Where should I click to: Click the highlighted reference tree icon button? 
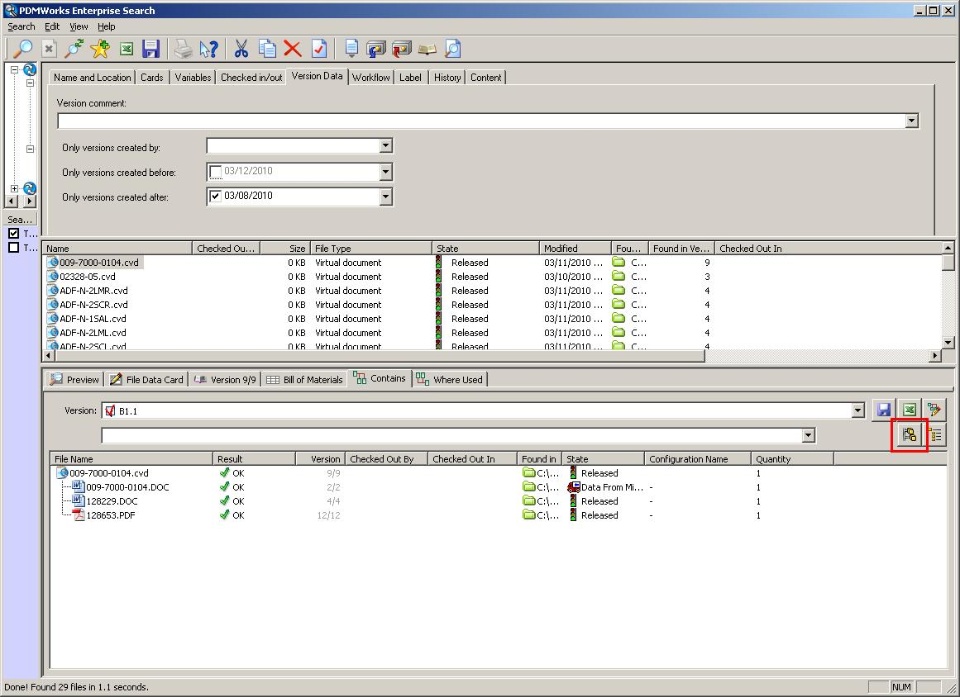point(909,435)
